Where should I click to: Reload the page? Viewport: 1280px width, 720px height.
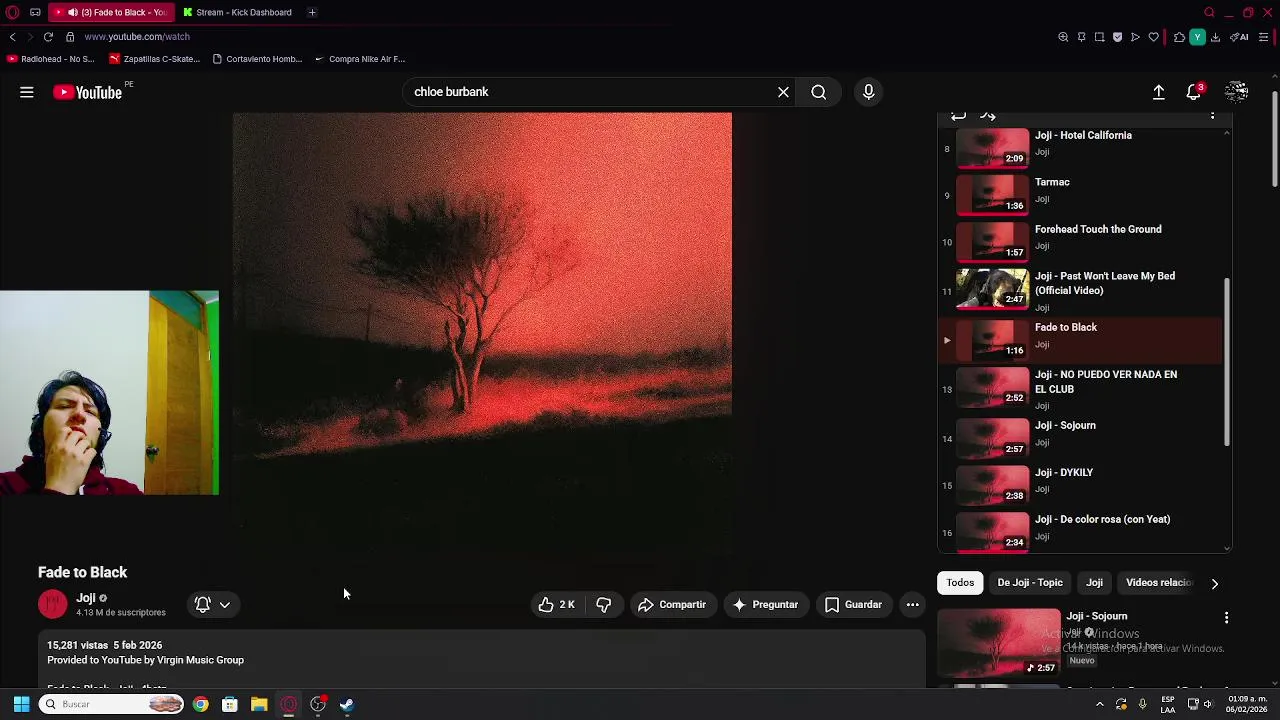click(x=48, y=37)
